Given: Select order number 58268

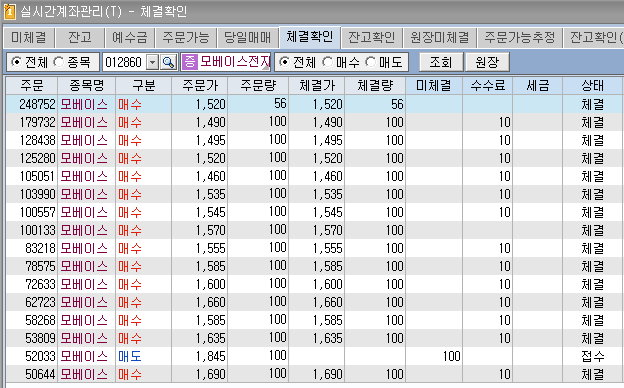Looking at the screenshot, I should [x=40, y=320].
